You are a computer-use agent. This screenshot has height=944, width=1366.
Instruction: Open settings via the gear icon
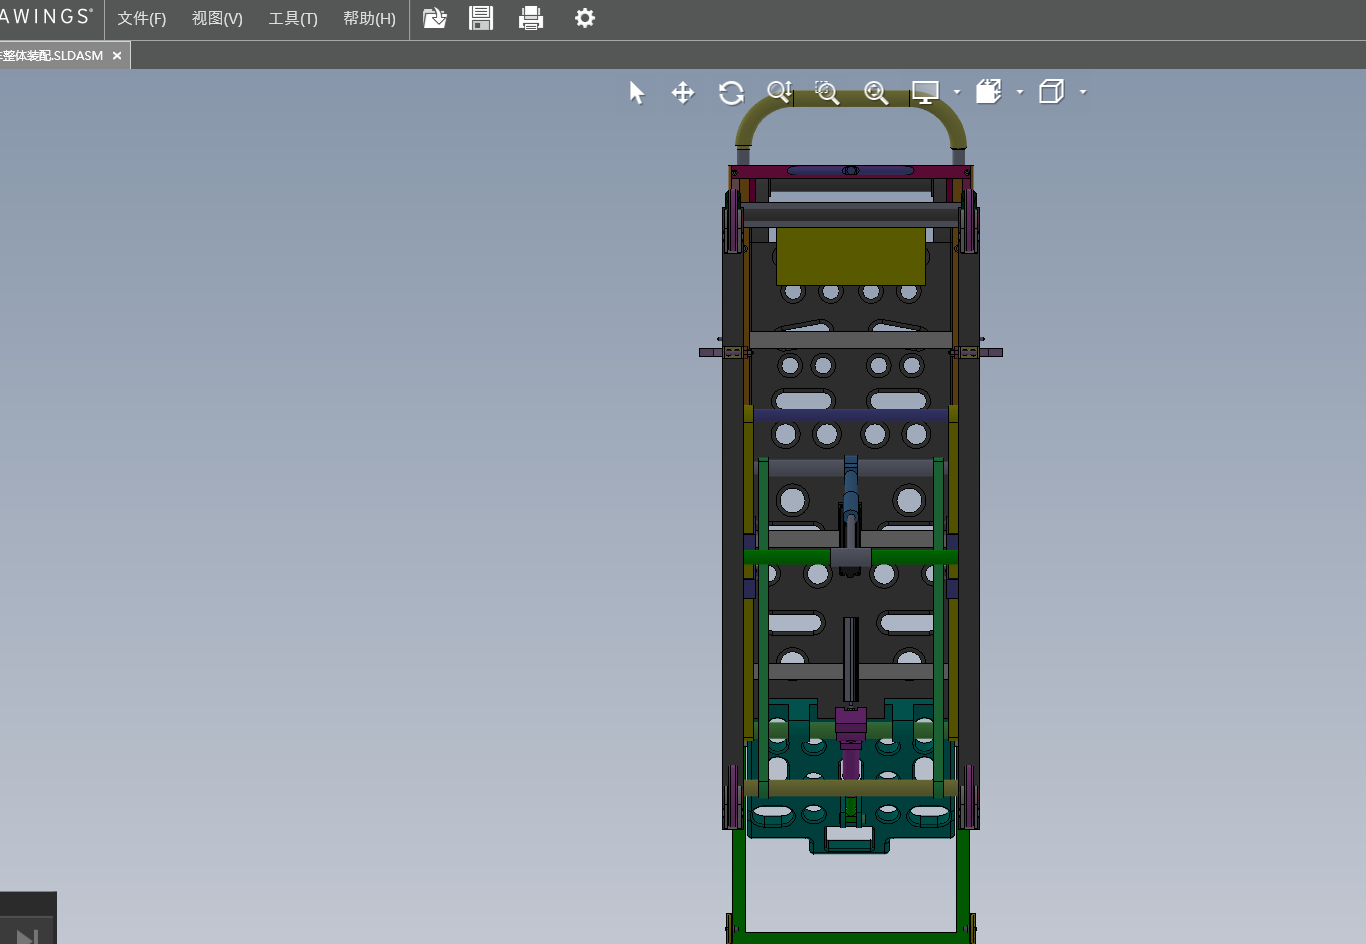coord(585,18)
